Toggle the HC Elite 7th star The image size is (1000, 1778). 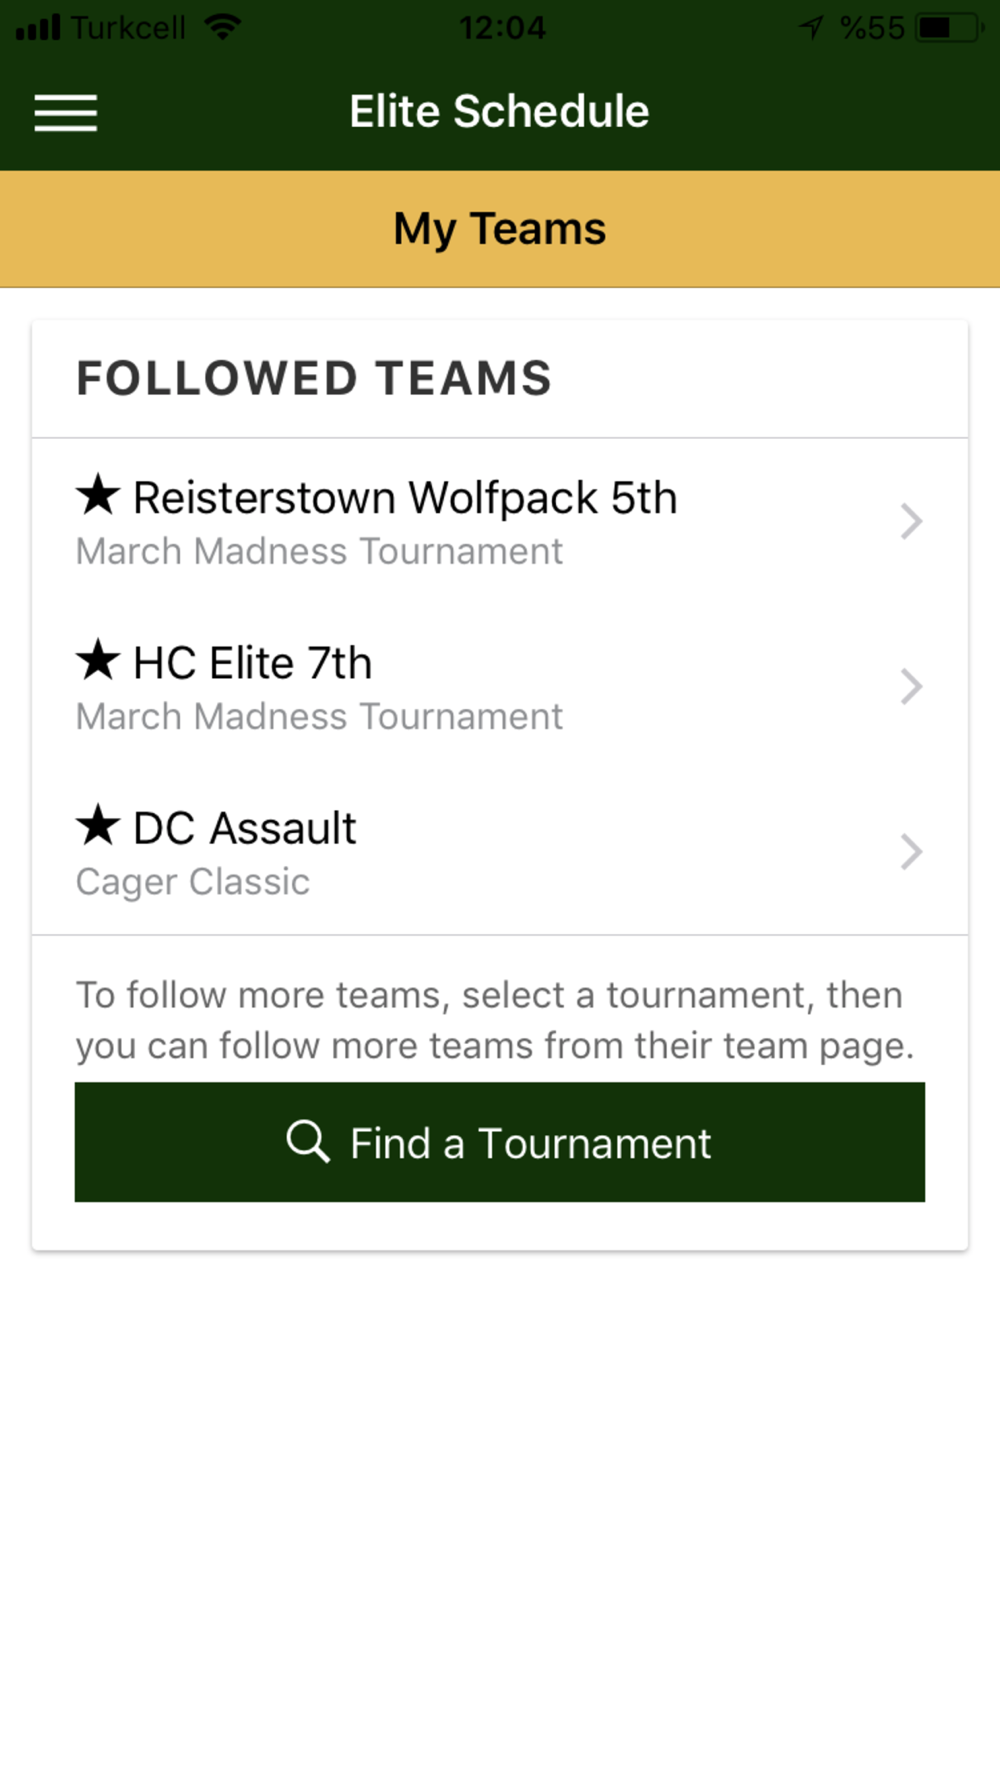pos(98,660)
